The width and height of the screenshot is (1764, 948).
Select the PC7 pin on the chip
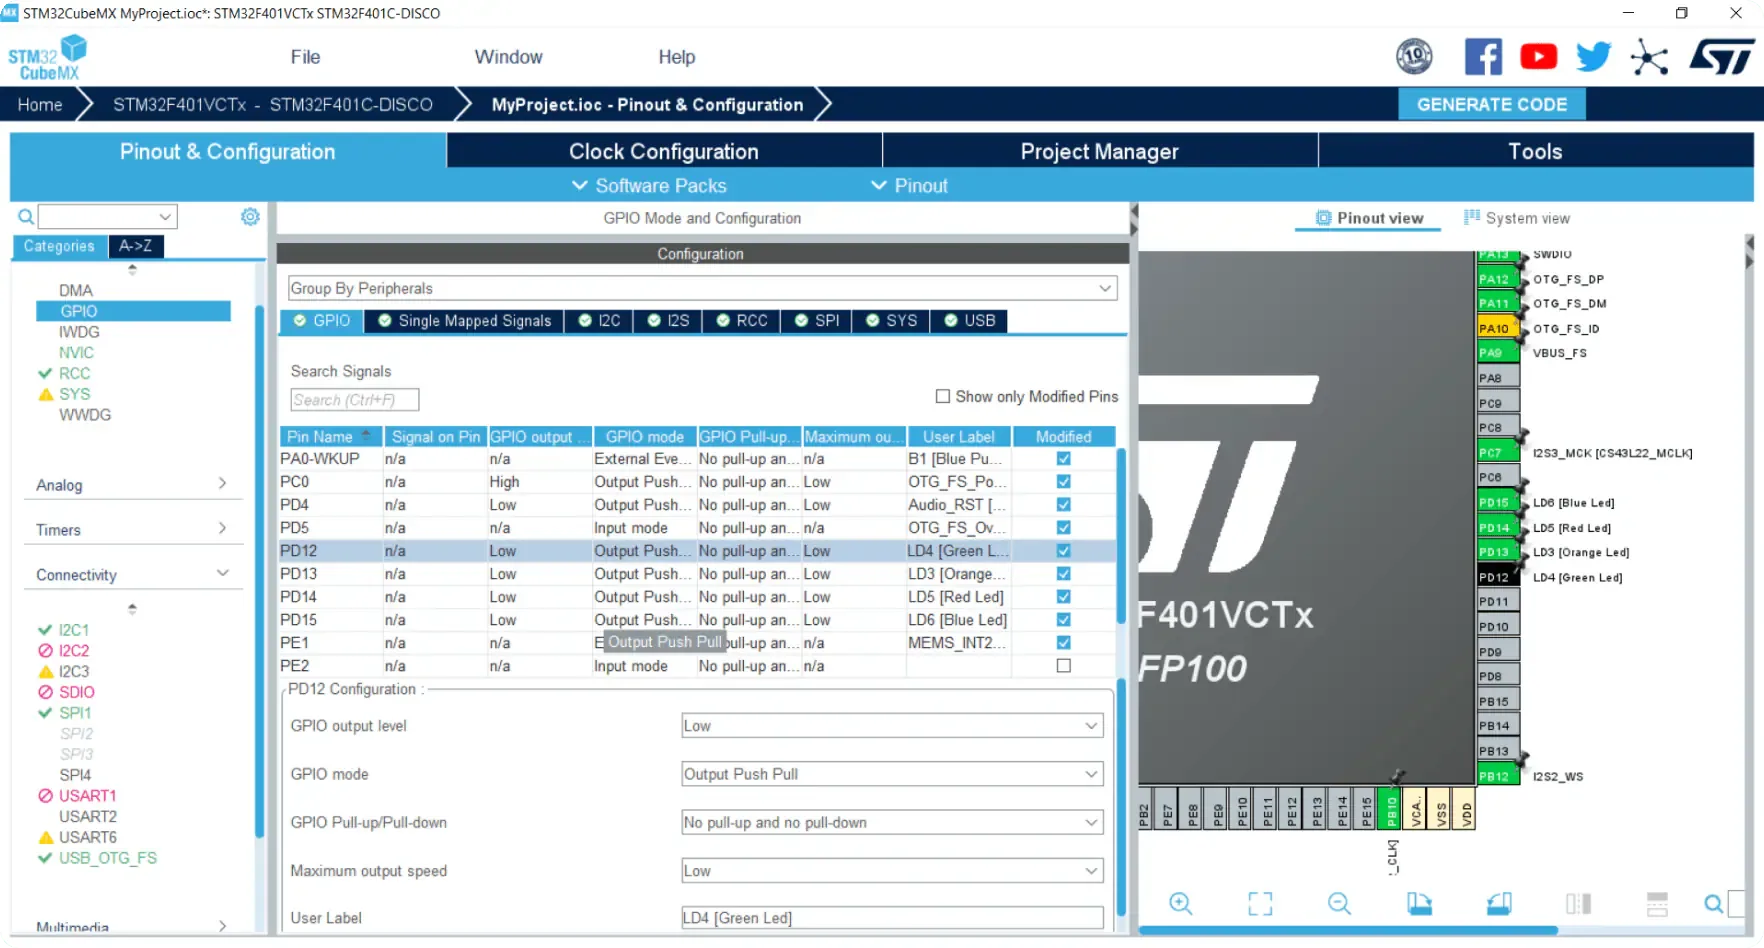point(1497,453)
